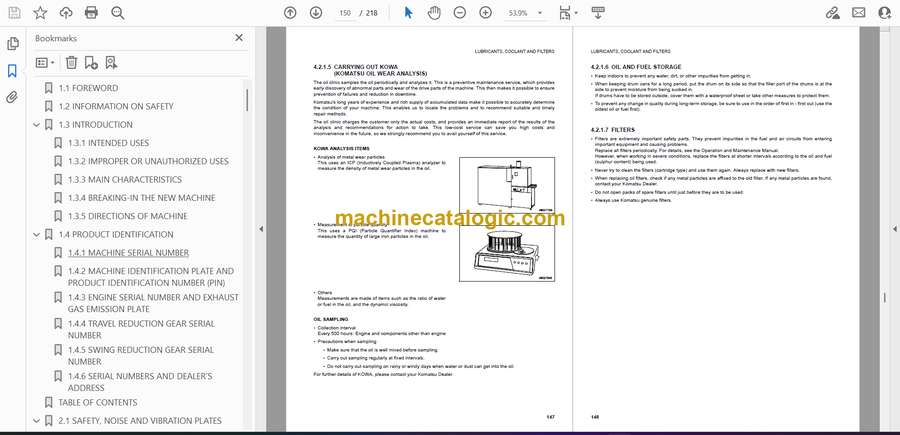Open bookmark 1.2 INFORMATION ON SAFETY
Screen dimensions: 900x435
116,106
